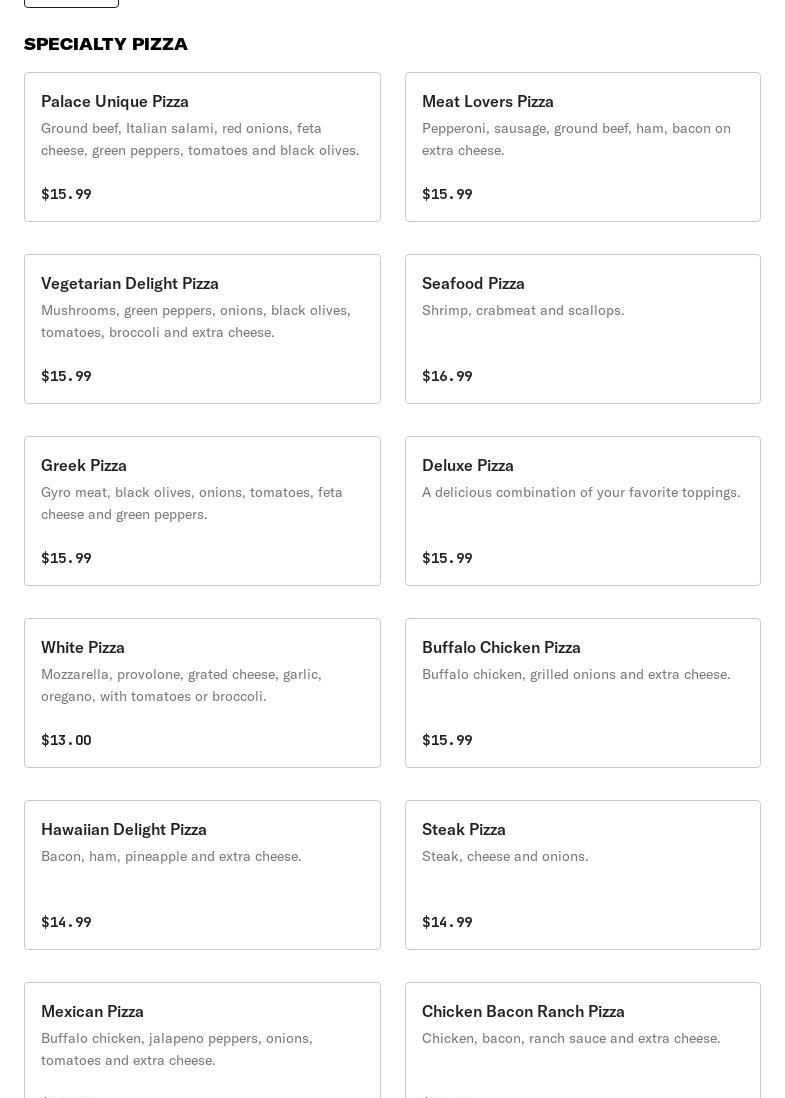Pick the White Pizza menu item
The height and width of the screenshot is (1098, 785).
[x=202, y=693]
